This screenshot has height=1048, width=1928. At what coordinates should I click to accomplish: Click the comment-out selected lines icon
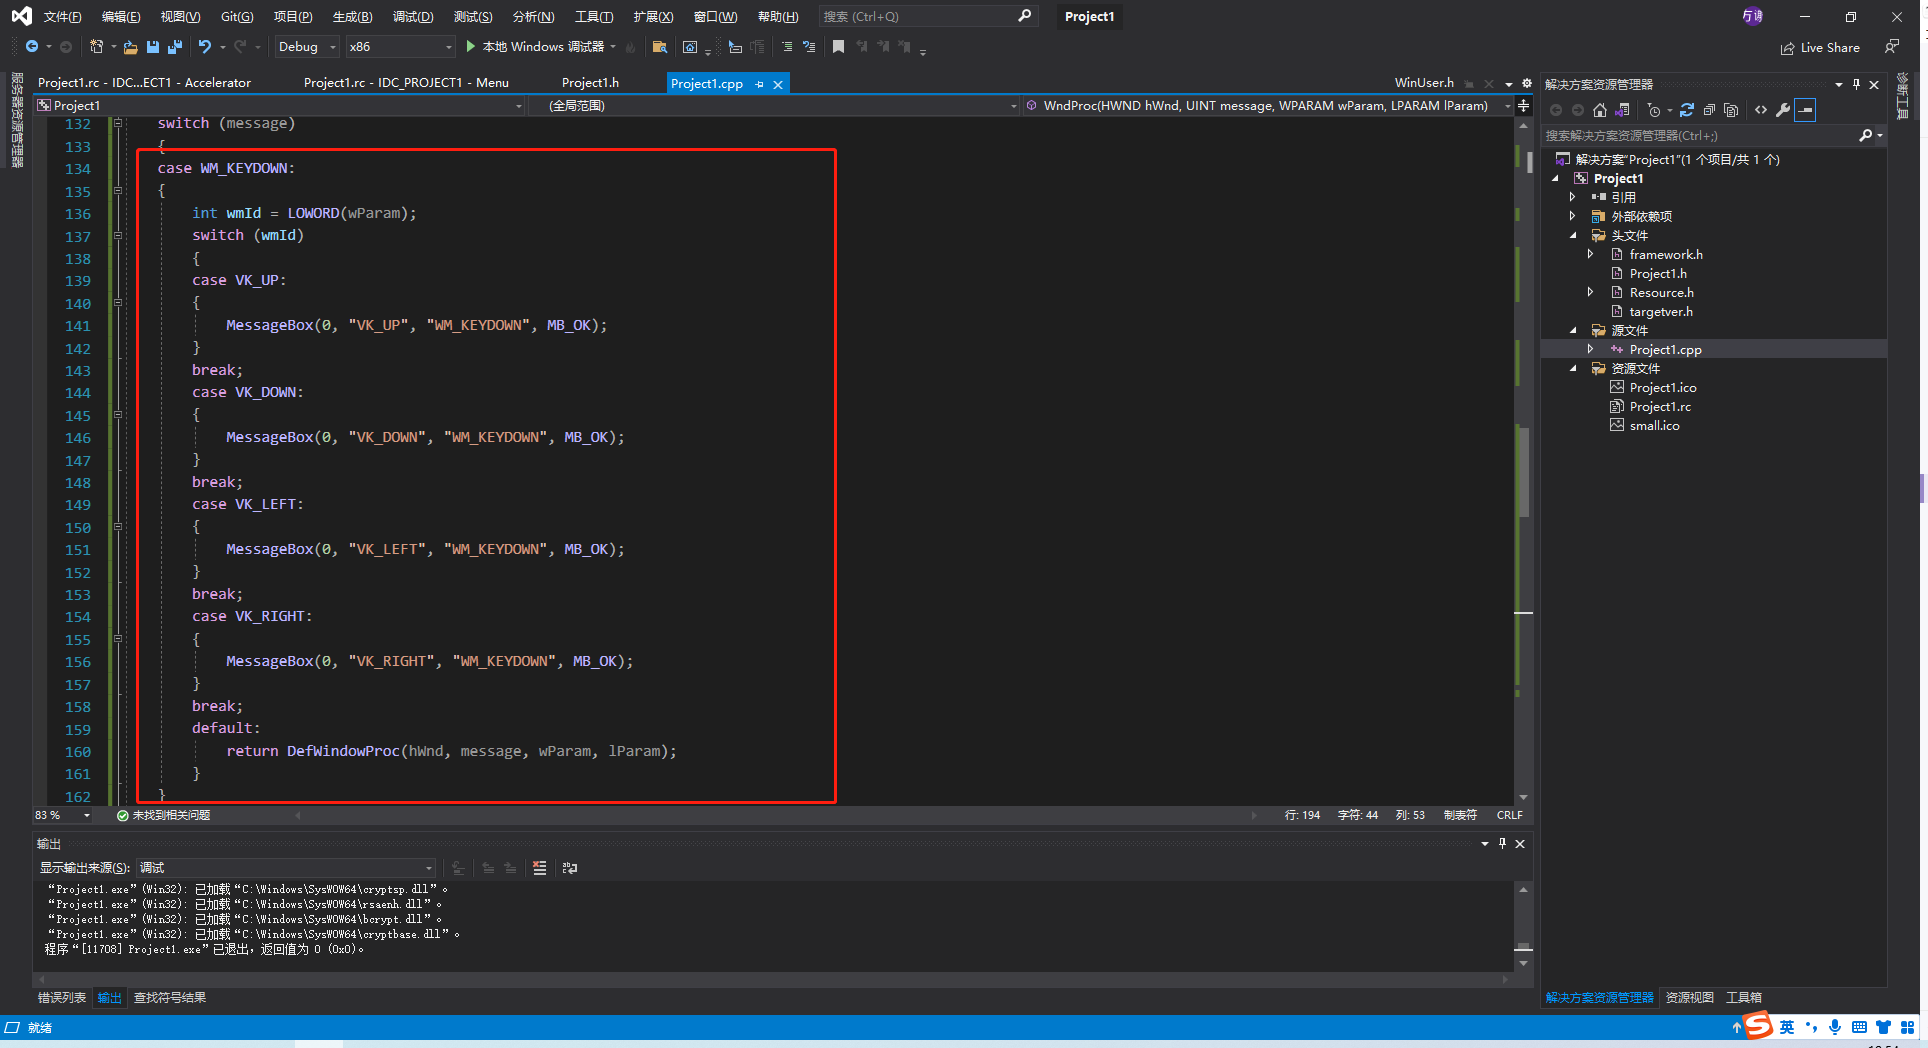787,47
